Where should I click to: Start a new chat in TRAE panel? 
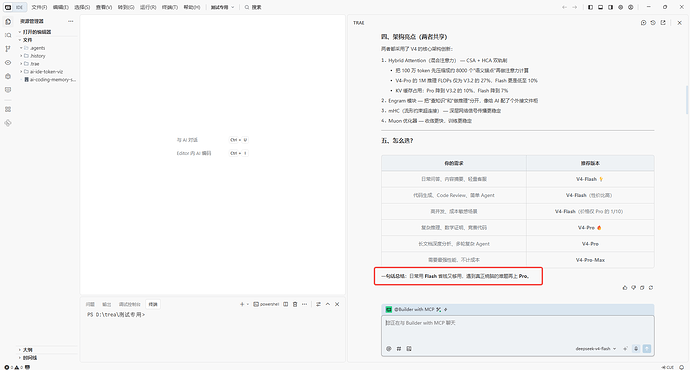pos(643,22)
